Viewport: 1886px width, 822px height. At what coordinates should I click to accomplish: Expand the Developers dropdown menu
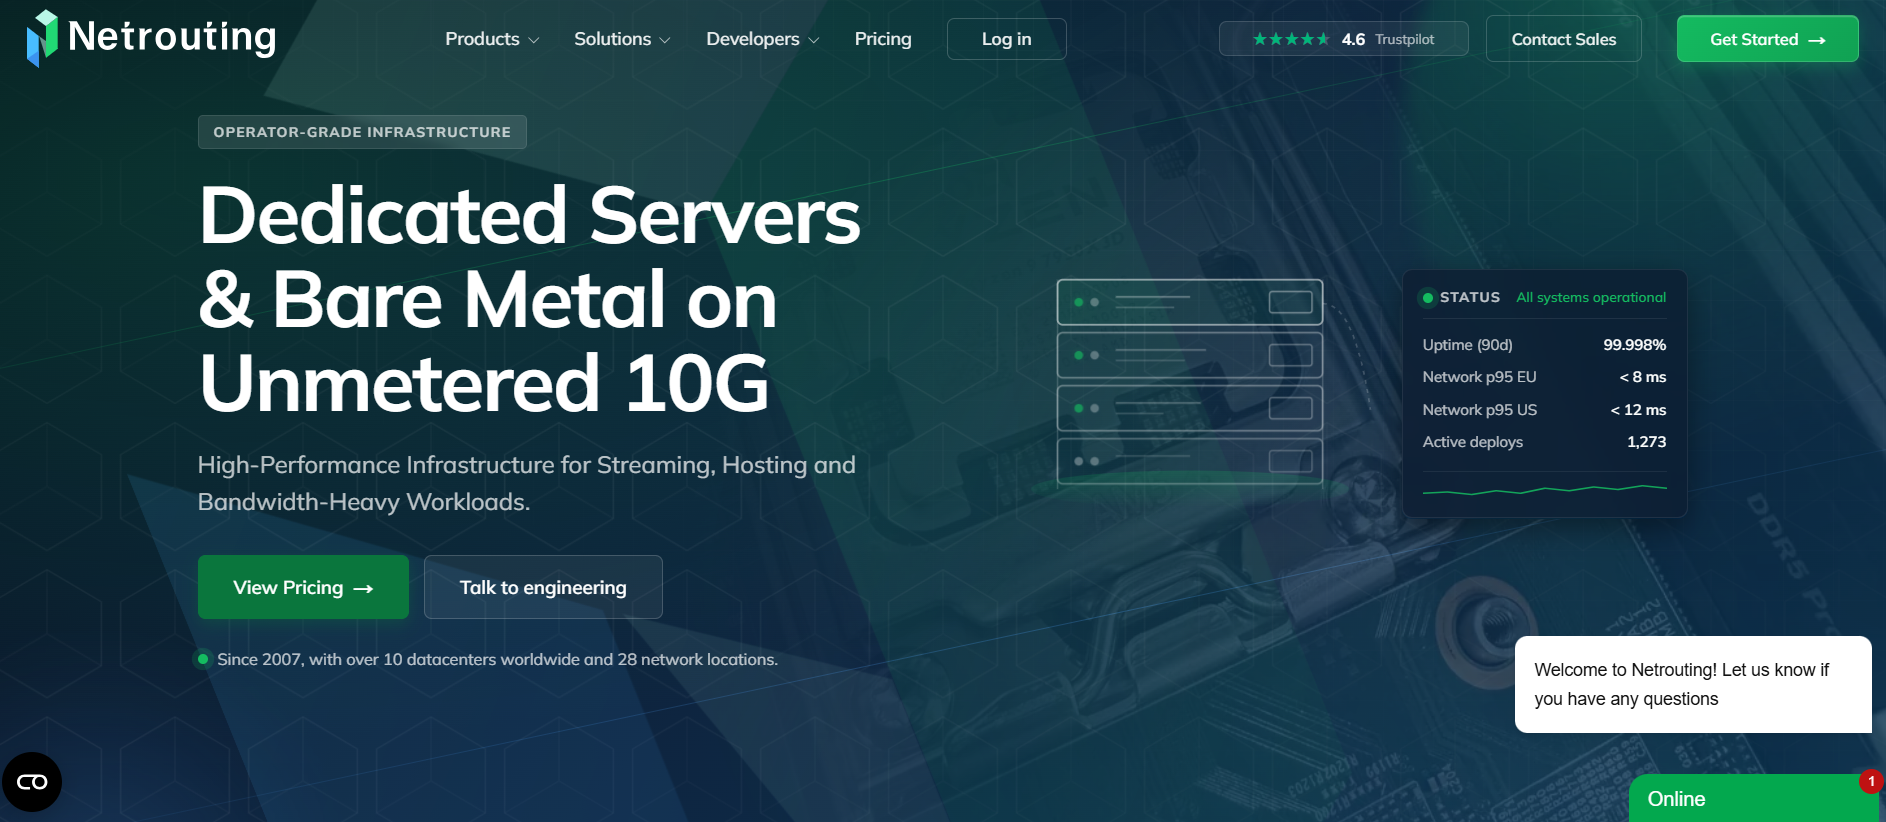pyautogui.click(x=763, y=39)
